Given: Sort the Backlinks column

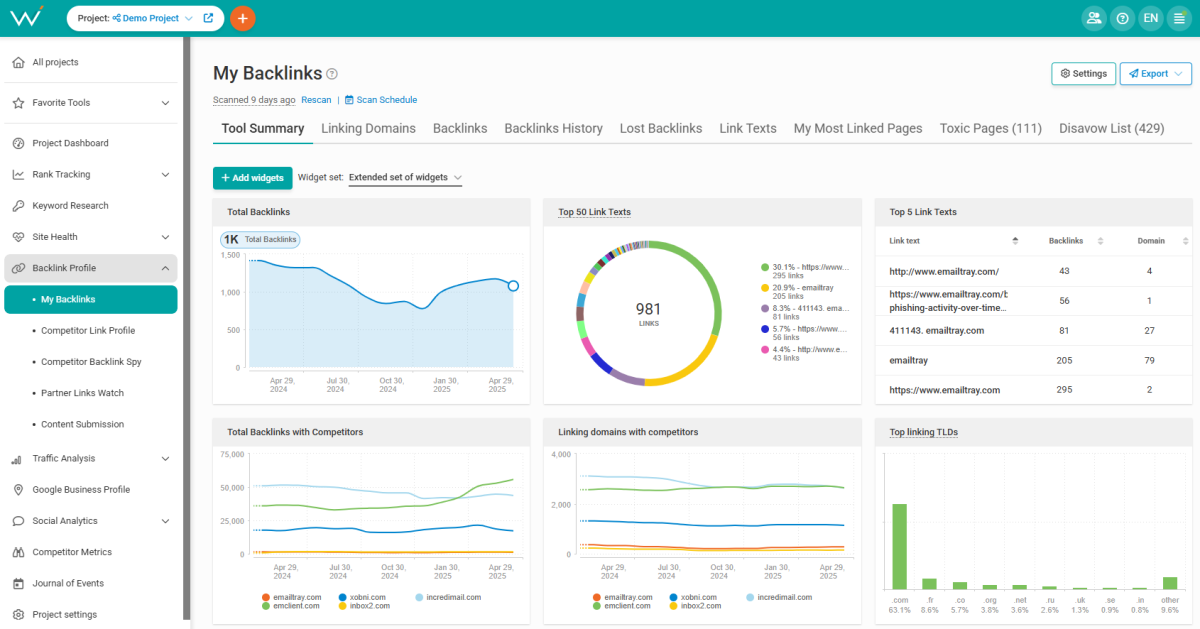Looking at the screenshot, I should coord(1100,241).
